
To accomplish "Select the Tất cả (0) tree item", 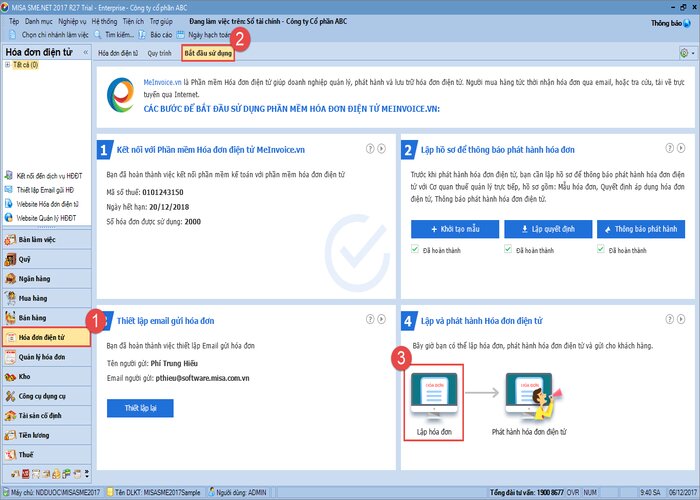I will click(x=25, y=65).
